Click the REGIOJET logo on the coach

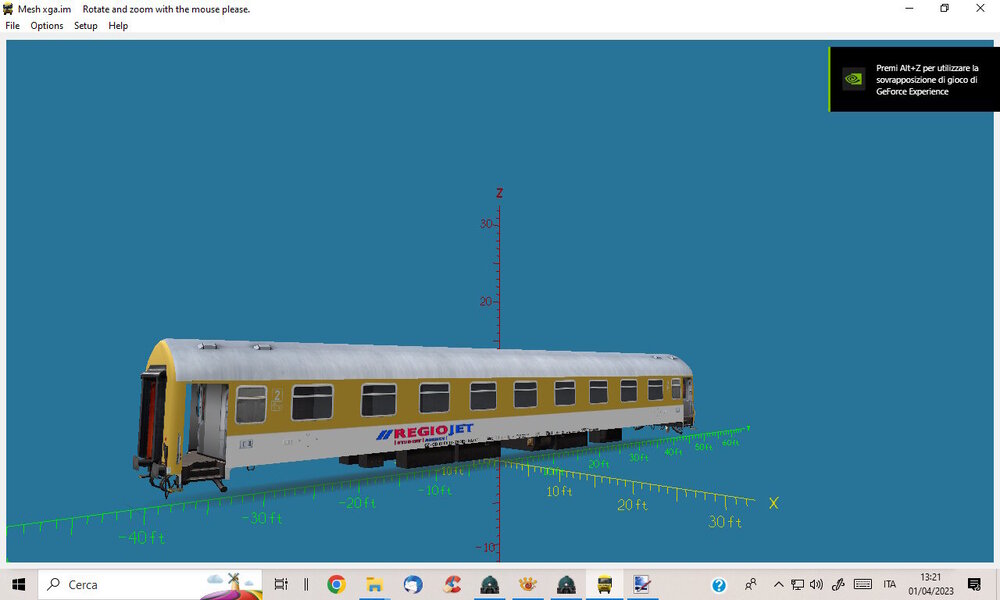(x=425, y=433)
